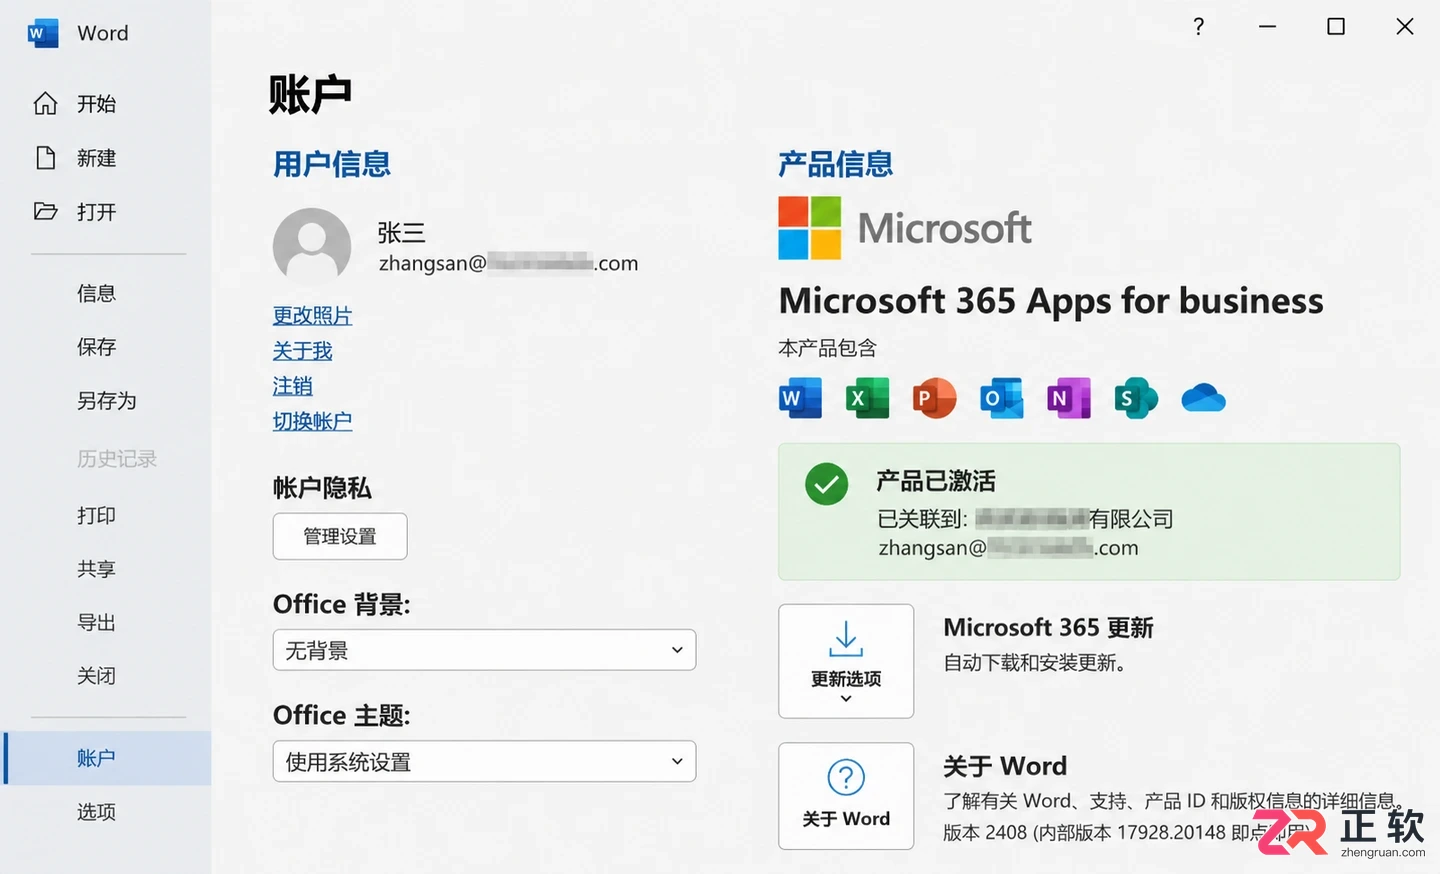1440x874 pixels.
Task: Open the 更新选项 update options menu
Action: tap(846, 661)
